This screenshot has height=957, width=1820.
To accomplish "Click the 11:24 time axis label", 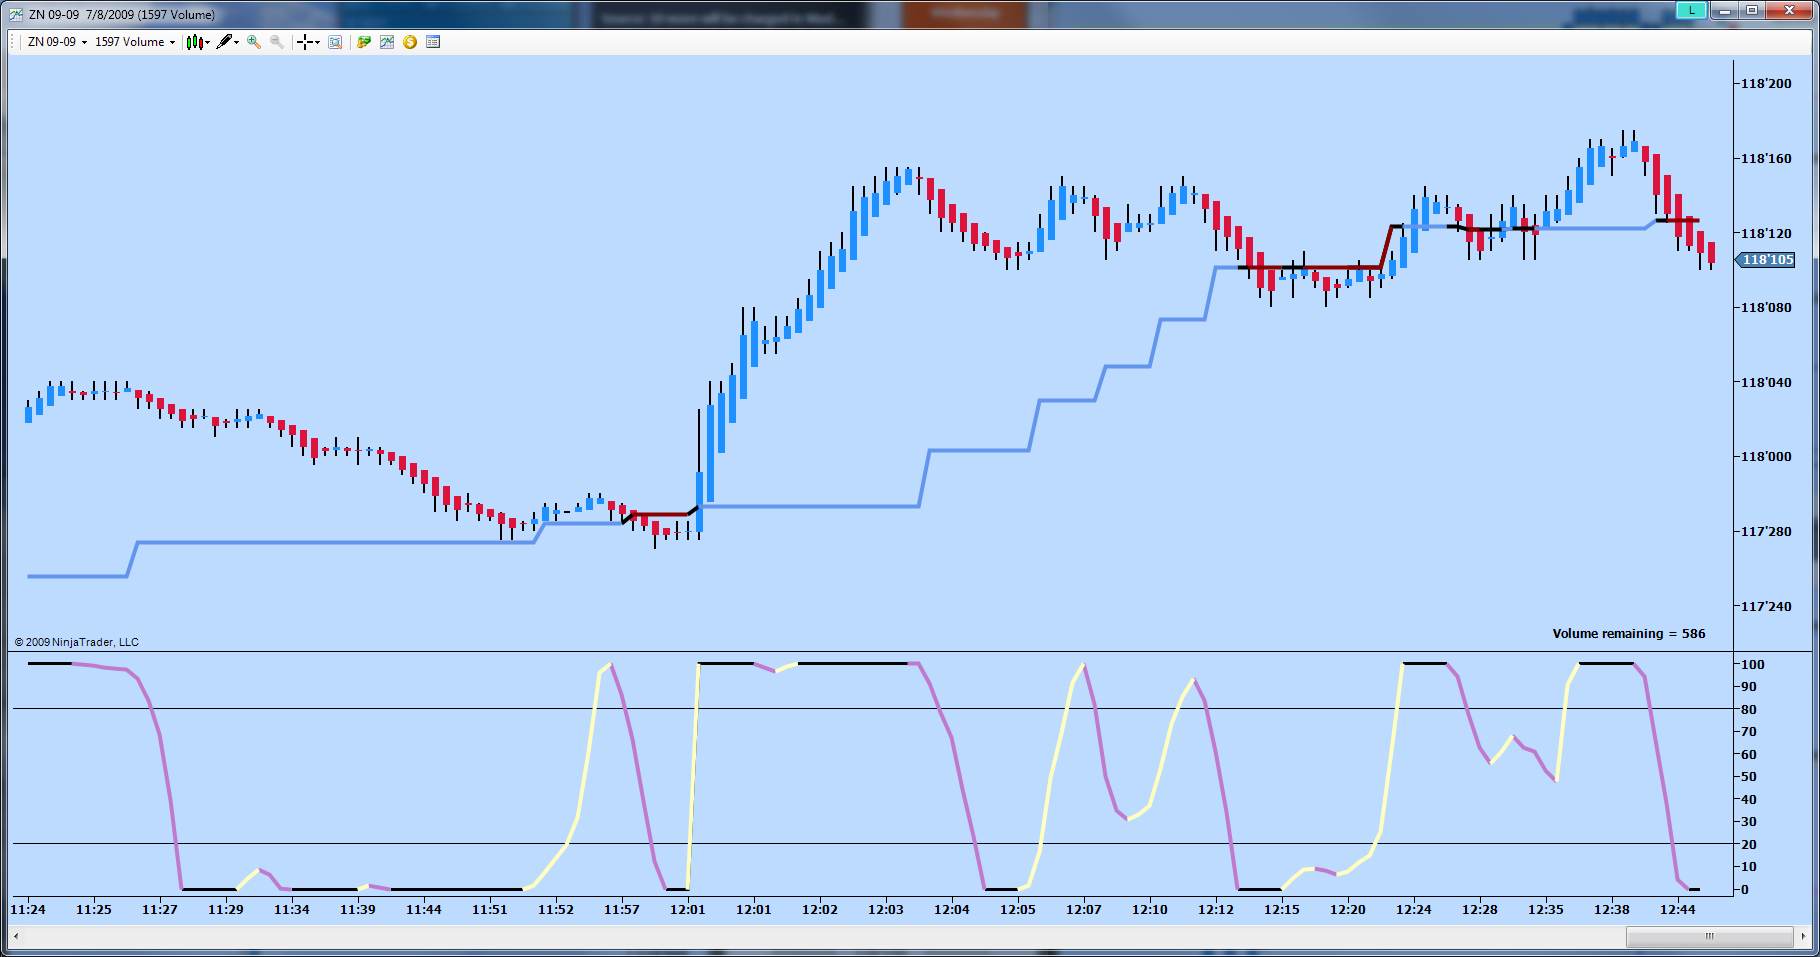I will 28,909.
